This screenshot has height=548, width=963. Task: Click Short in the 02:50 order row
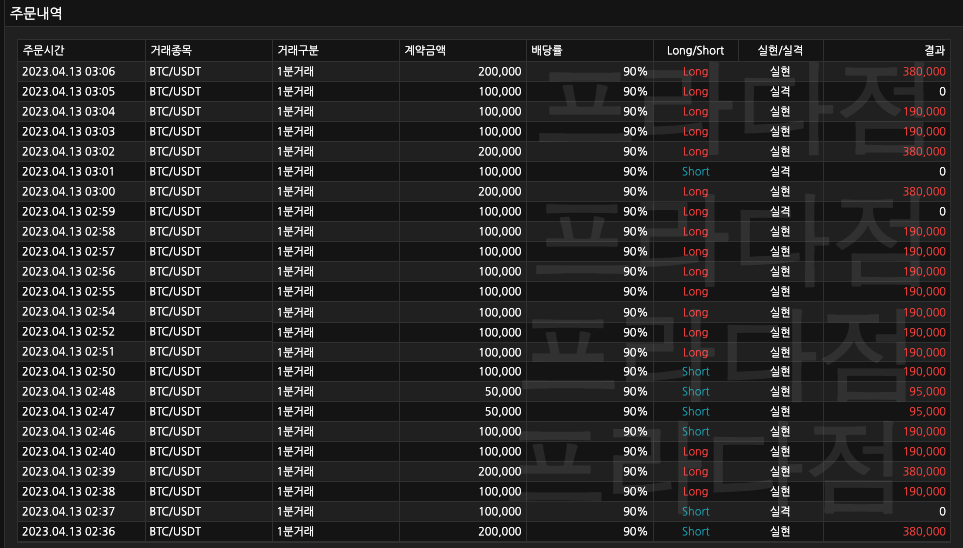(x=695, y=372)
